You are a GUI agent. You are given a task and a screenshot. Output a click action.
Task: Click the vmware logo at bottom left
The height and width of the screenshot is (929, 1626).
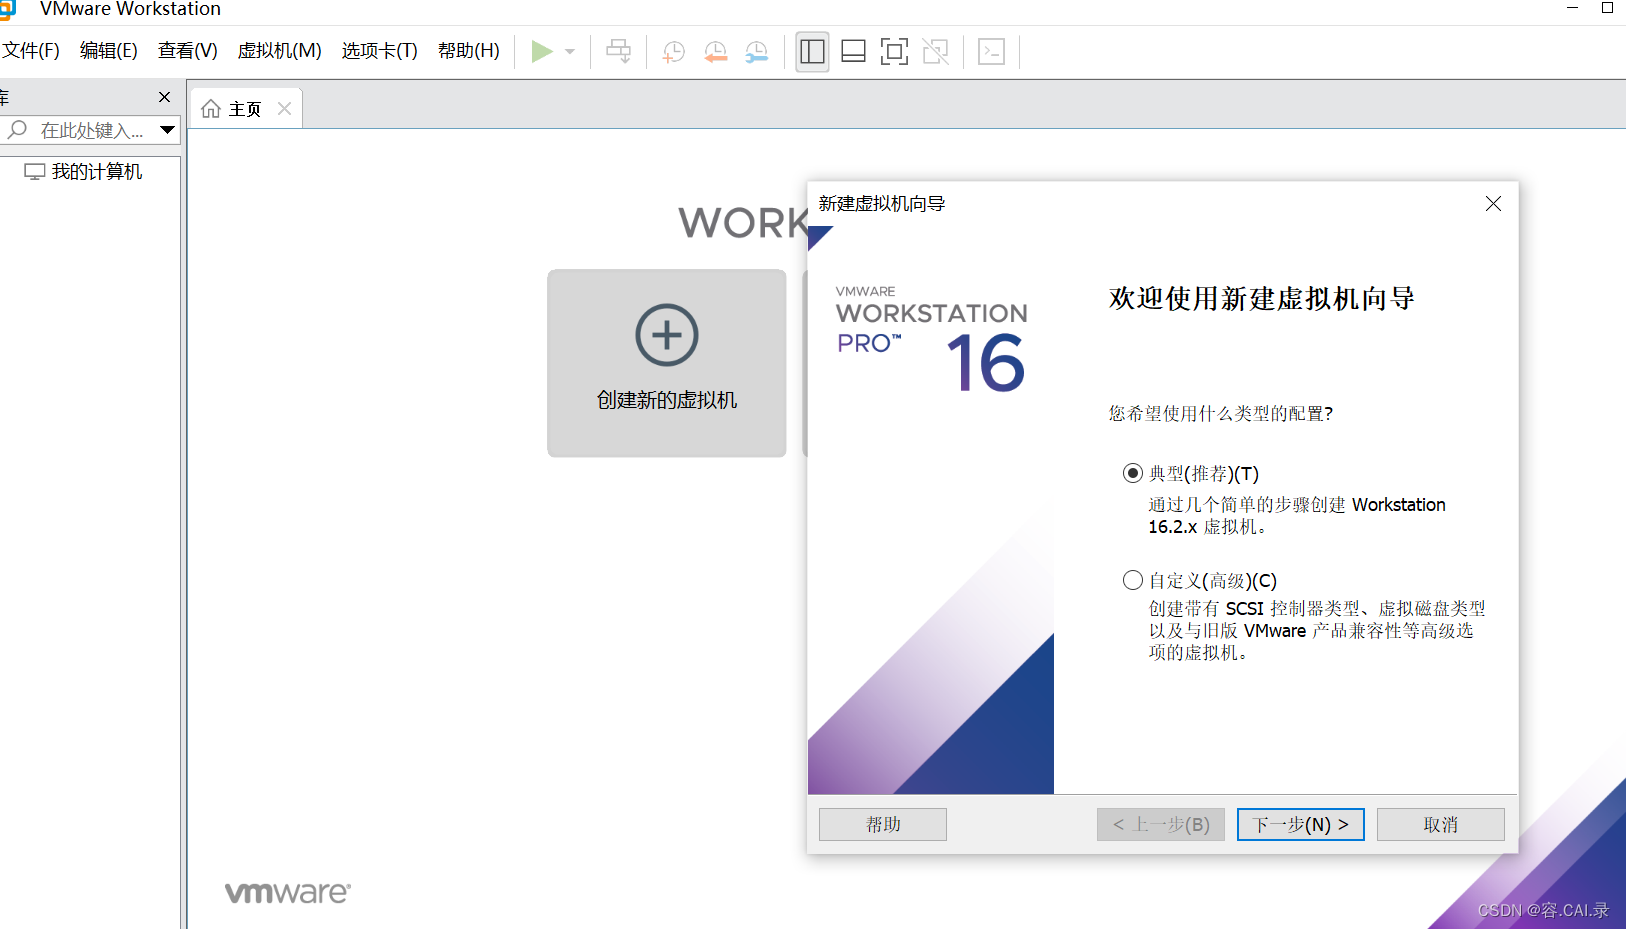288,892
